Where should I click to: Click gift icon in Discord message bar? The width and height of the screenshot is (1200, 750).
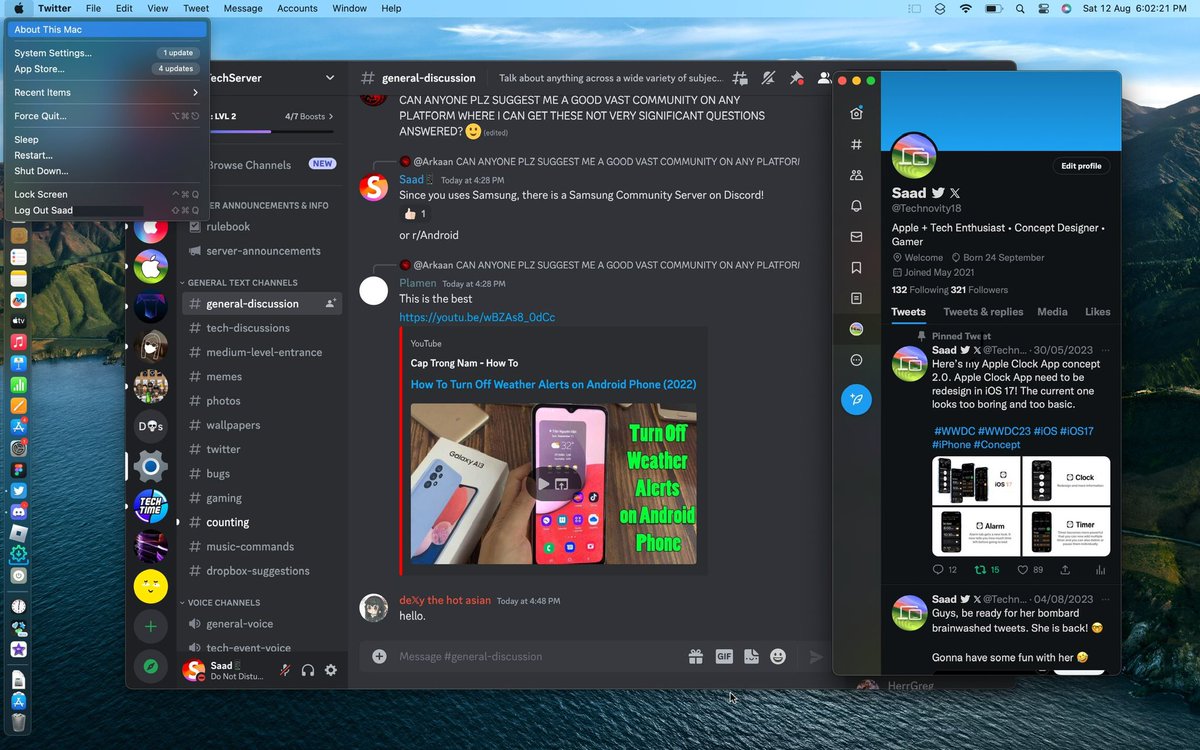click(x=695, y=657)
